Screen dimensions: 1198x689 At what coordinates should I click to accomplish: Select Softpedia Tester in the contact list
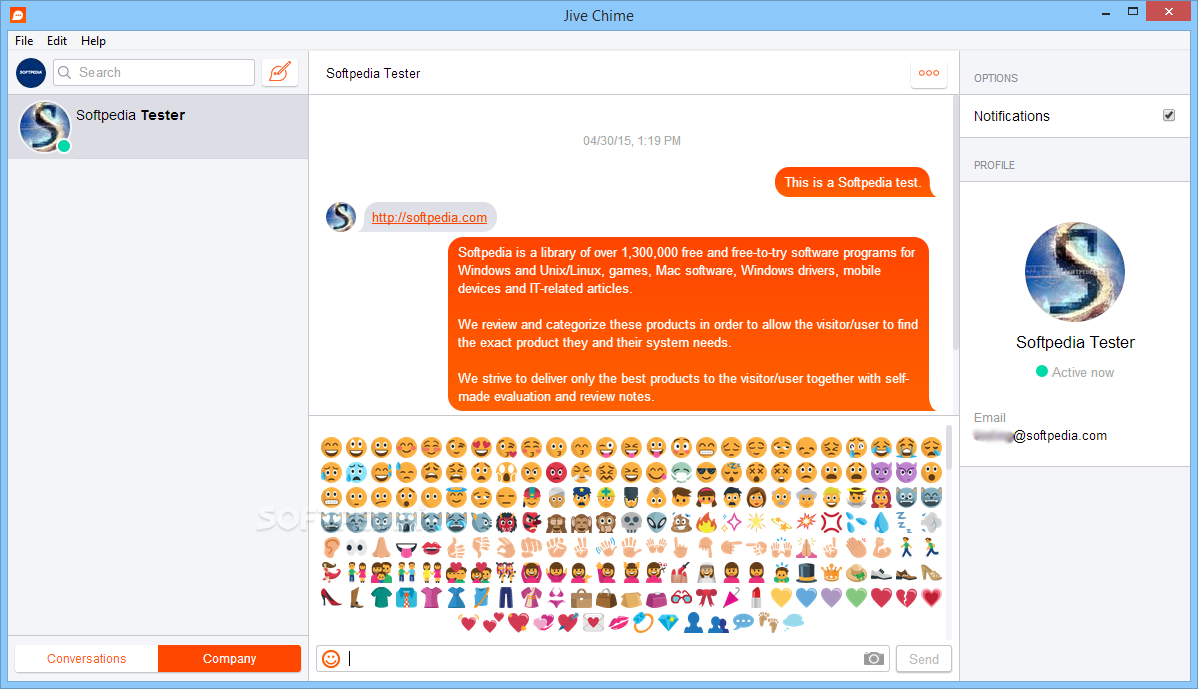[158, 127]
